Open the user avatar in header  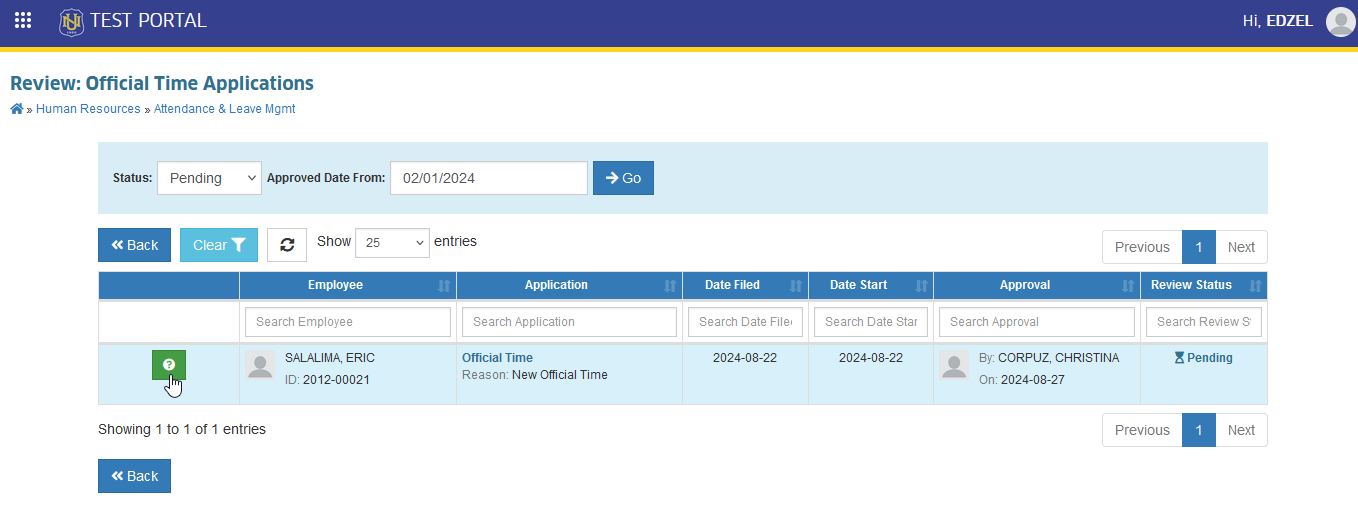pyautogui.click(x=1340, y=21)
